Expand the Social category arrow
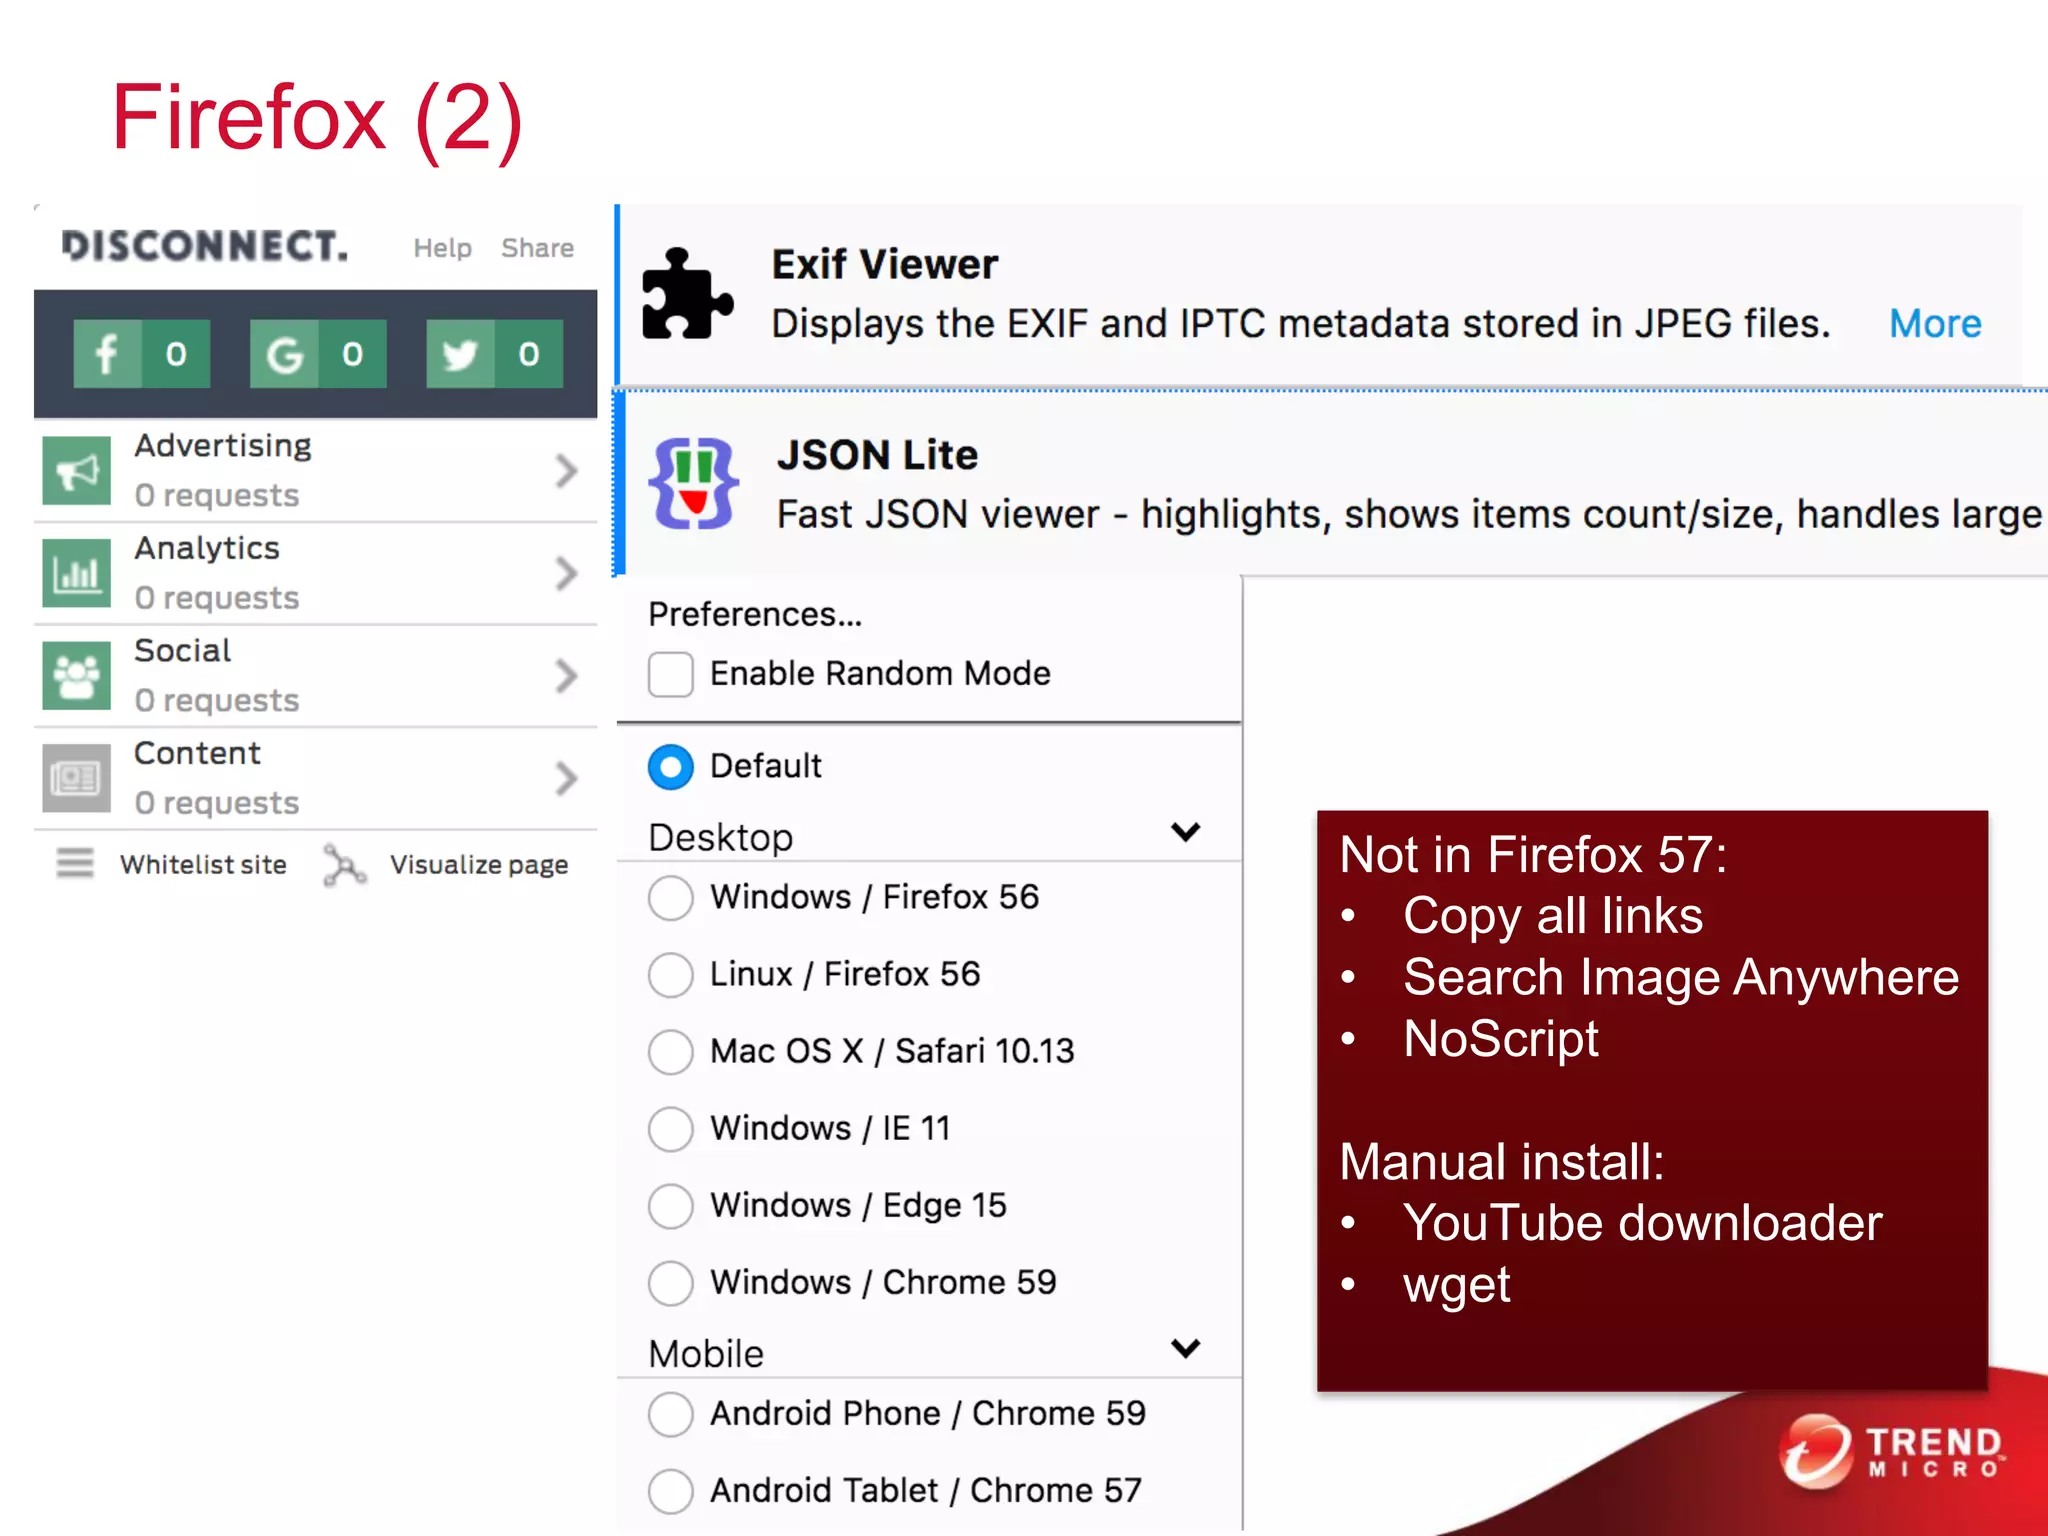Screen dimensions: 2048x1536 click(567, 676)
